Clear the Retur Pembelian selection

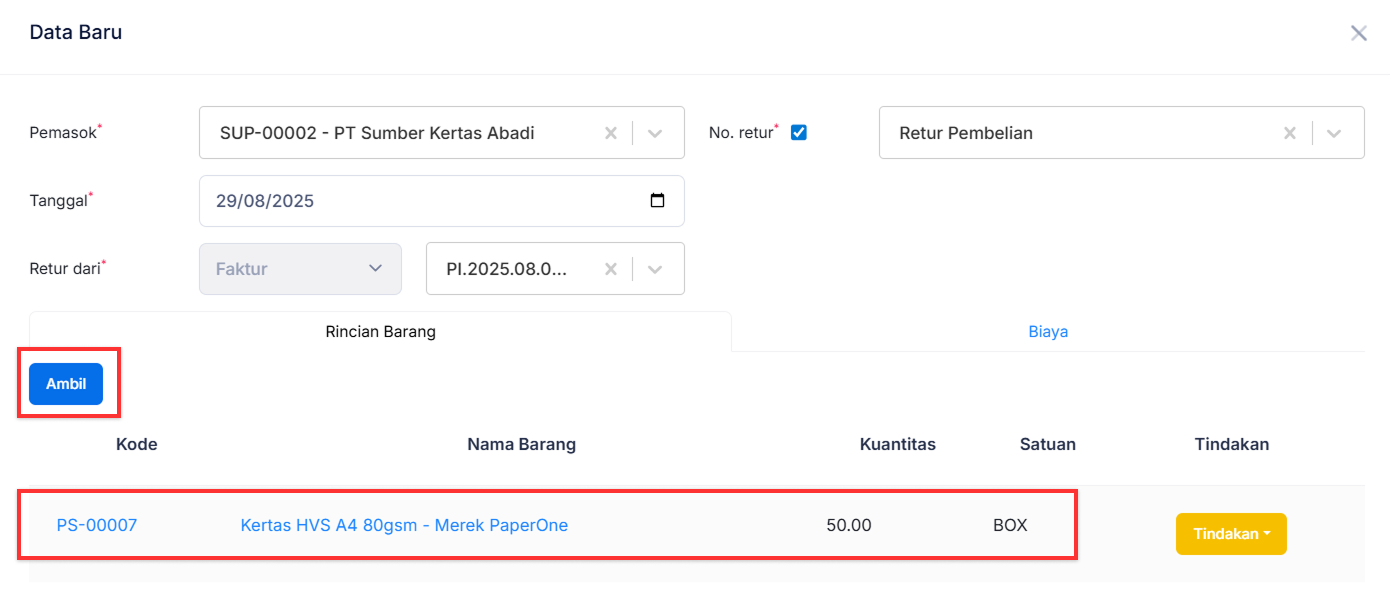1289,132
